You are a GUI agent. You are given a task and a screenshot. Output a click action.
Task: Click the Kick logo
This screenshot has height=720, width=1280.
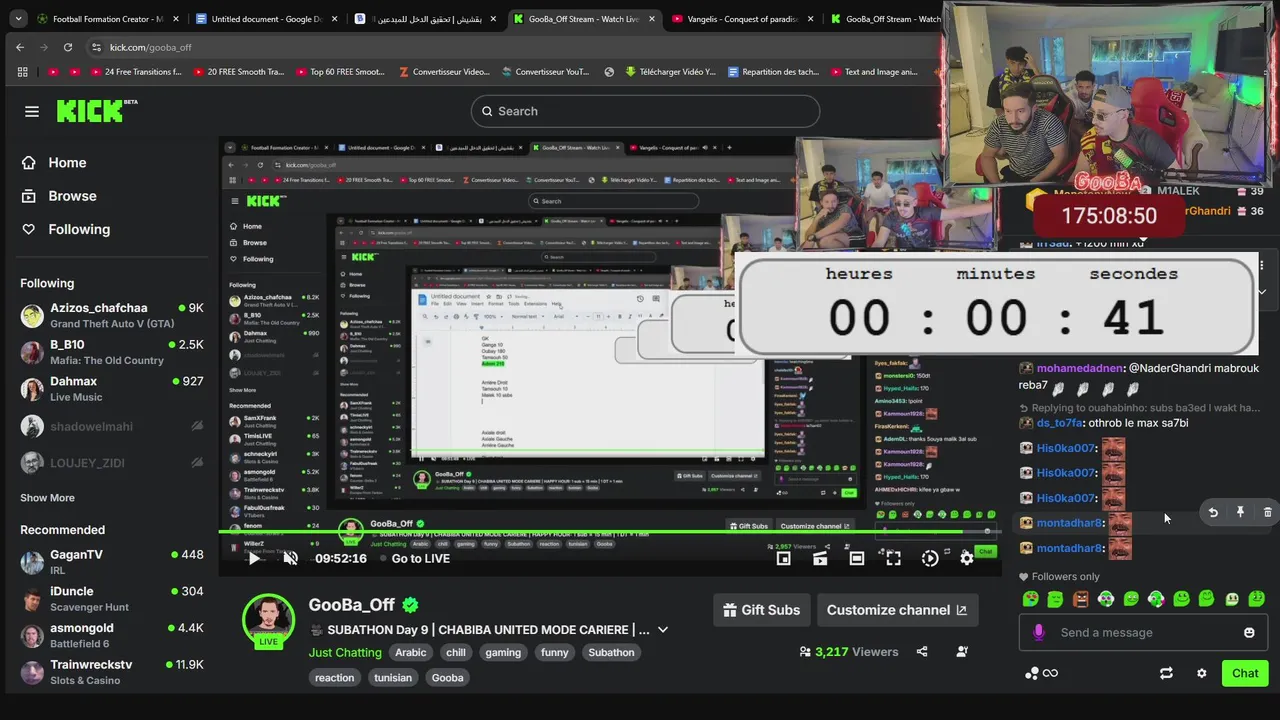[x=96, y=110]
